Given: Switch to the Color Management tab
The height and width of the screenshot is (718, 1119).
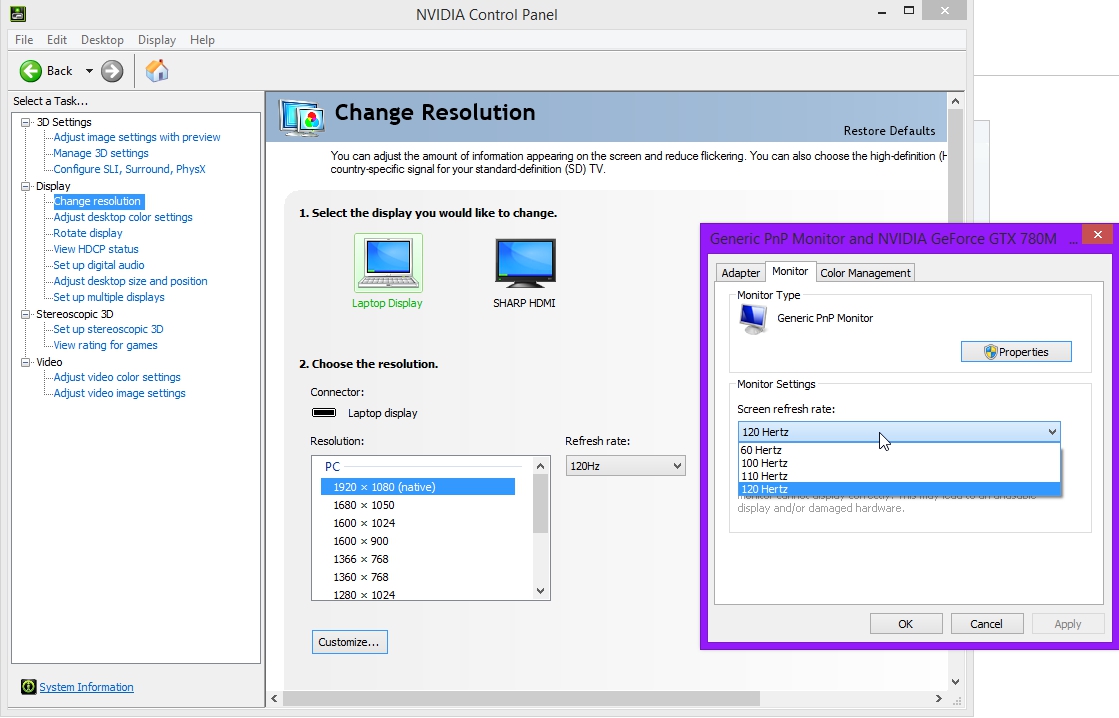Looking at the screenshot, I should (865, 273).
